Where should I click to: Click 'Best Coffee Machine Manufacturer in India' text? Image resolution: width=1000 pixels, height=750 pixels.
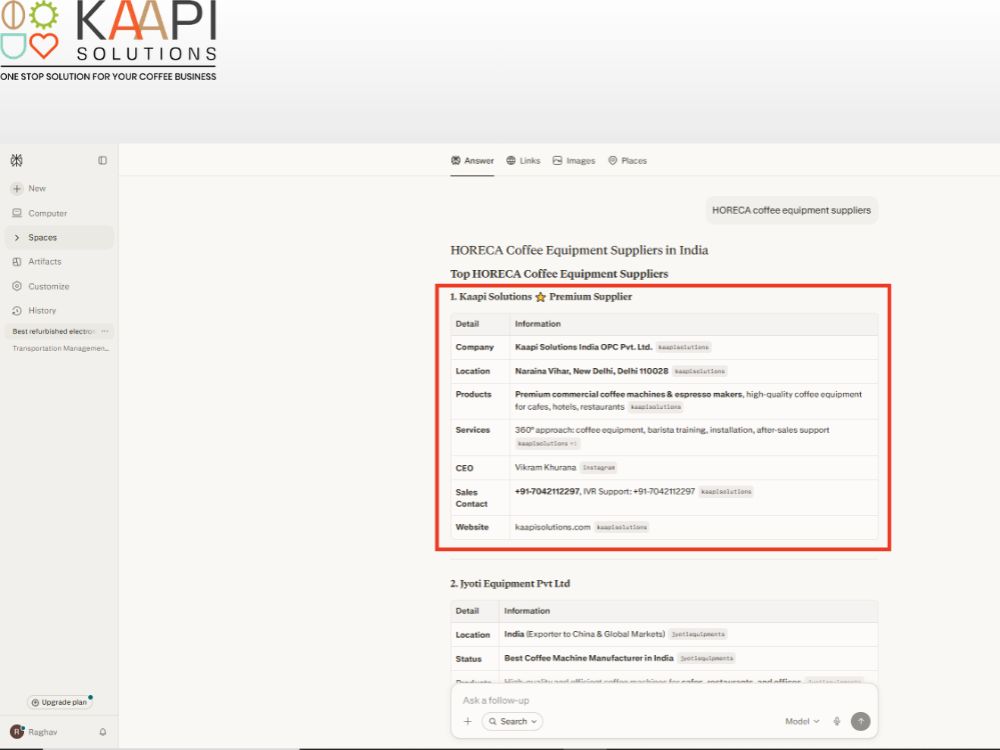click(x=589, y=658)
